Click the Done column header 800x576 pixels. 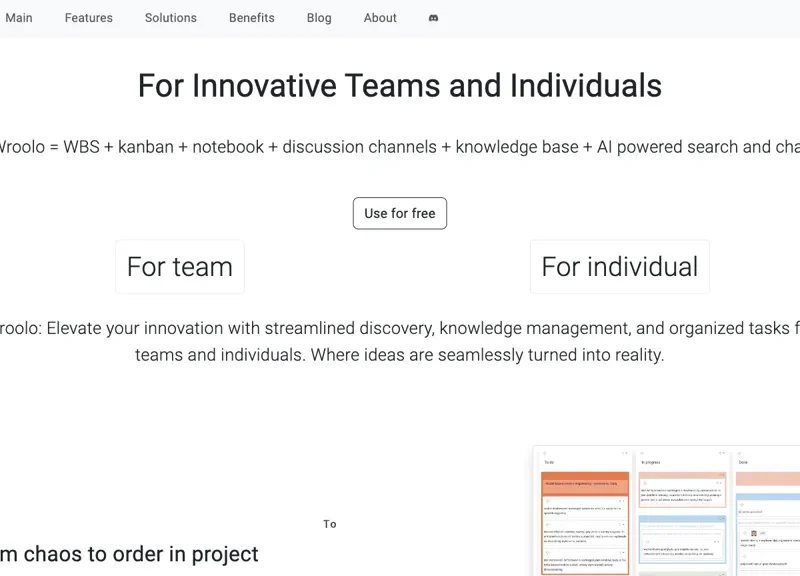[x=744, y=463]
